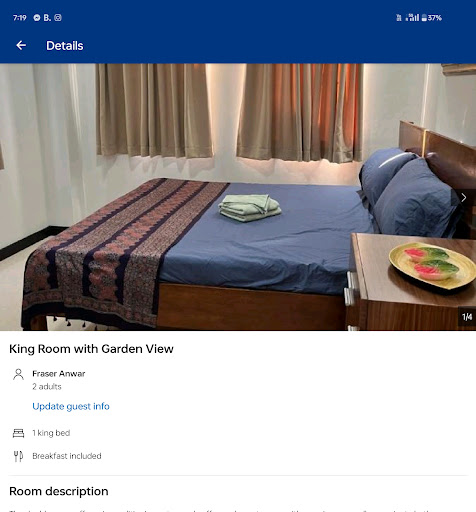476x512 pixels.
Task: Tap the Breakfast included text
Action: tap(67, 456)
